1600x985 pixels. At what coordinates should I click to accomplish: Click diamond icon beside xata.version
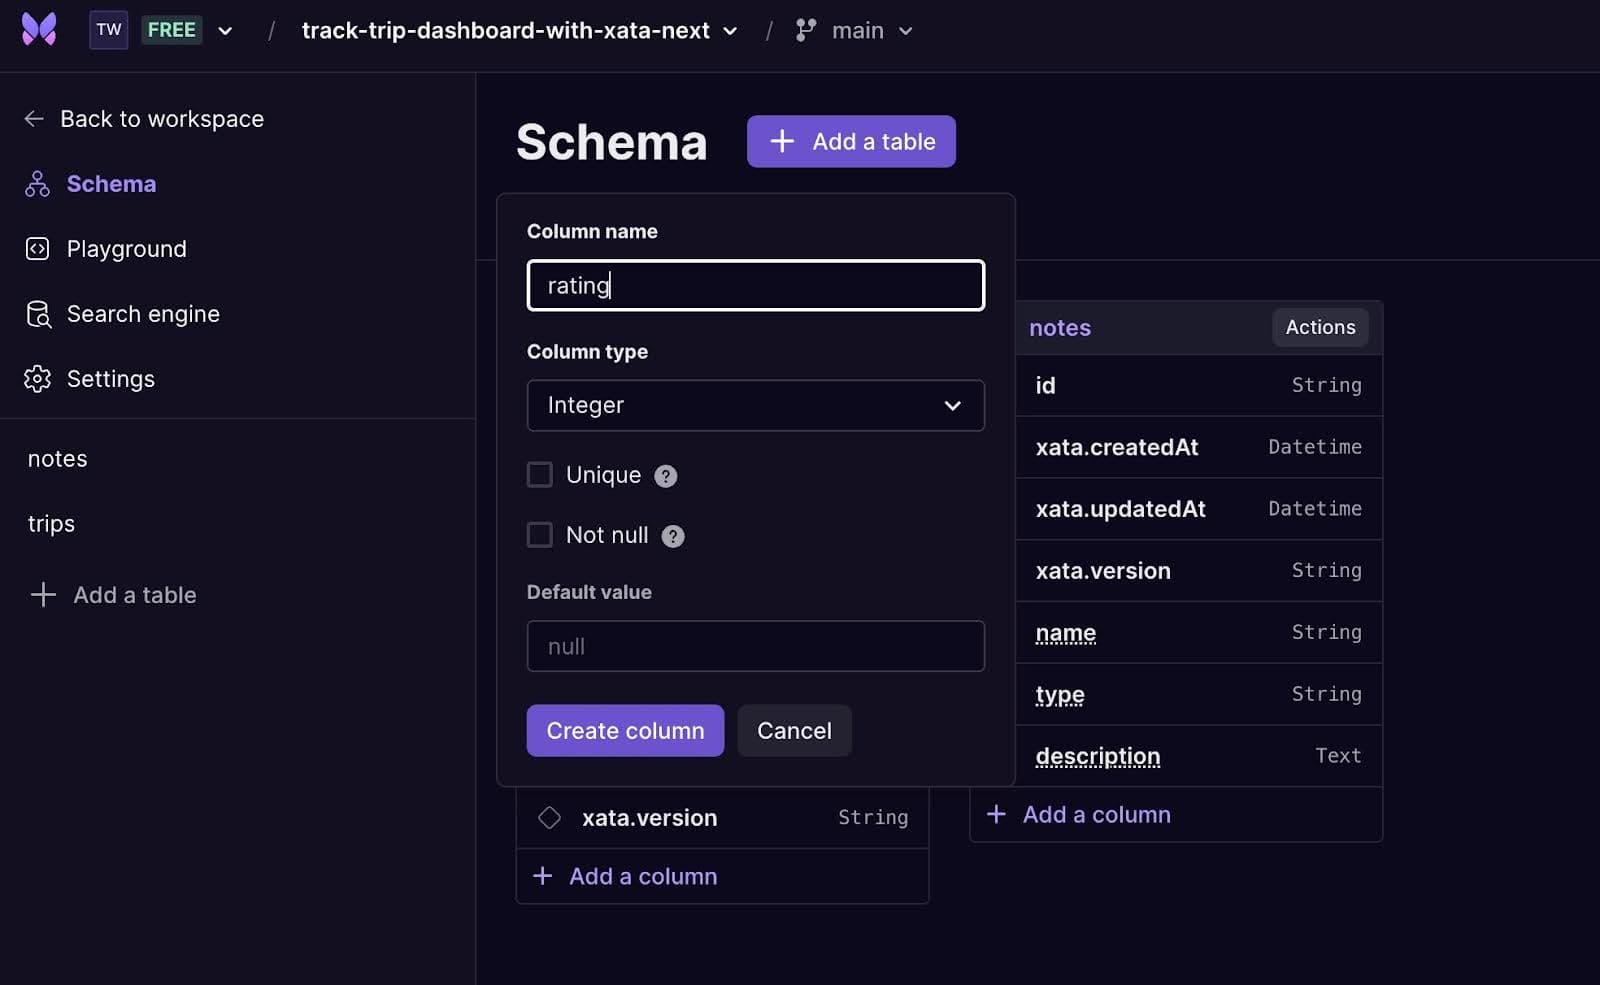549,818
